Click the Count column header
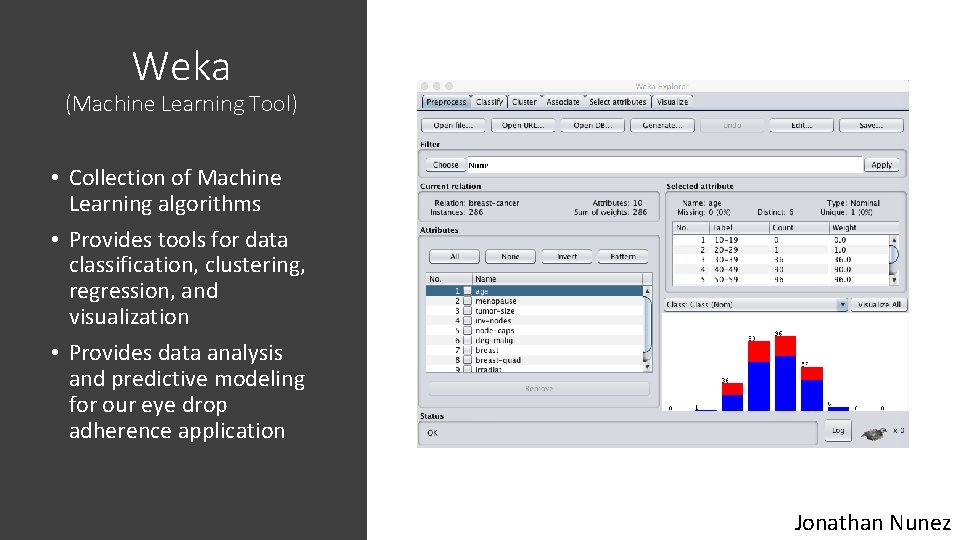This screenshot has height=540, width=960. pyautogui.click(x=799, y=228)
